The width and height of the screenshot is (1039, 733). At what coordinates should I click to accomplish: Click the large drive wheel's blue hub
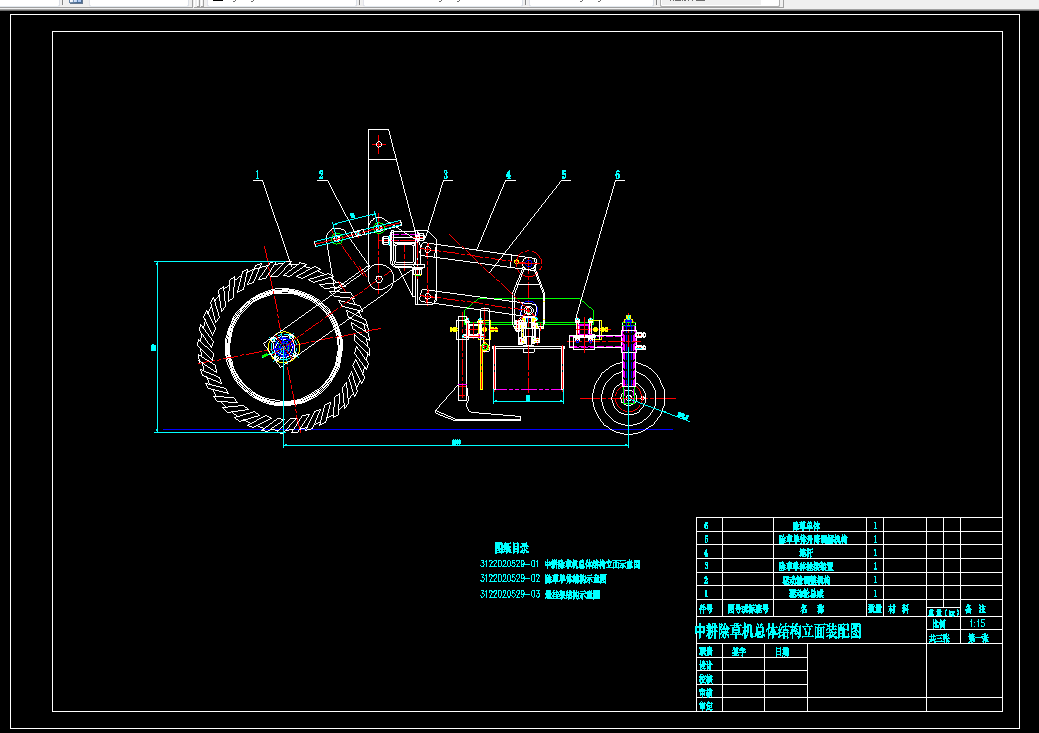(x=283, y=347)
